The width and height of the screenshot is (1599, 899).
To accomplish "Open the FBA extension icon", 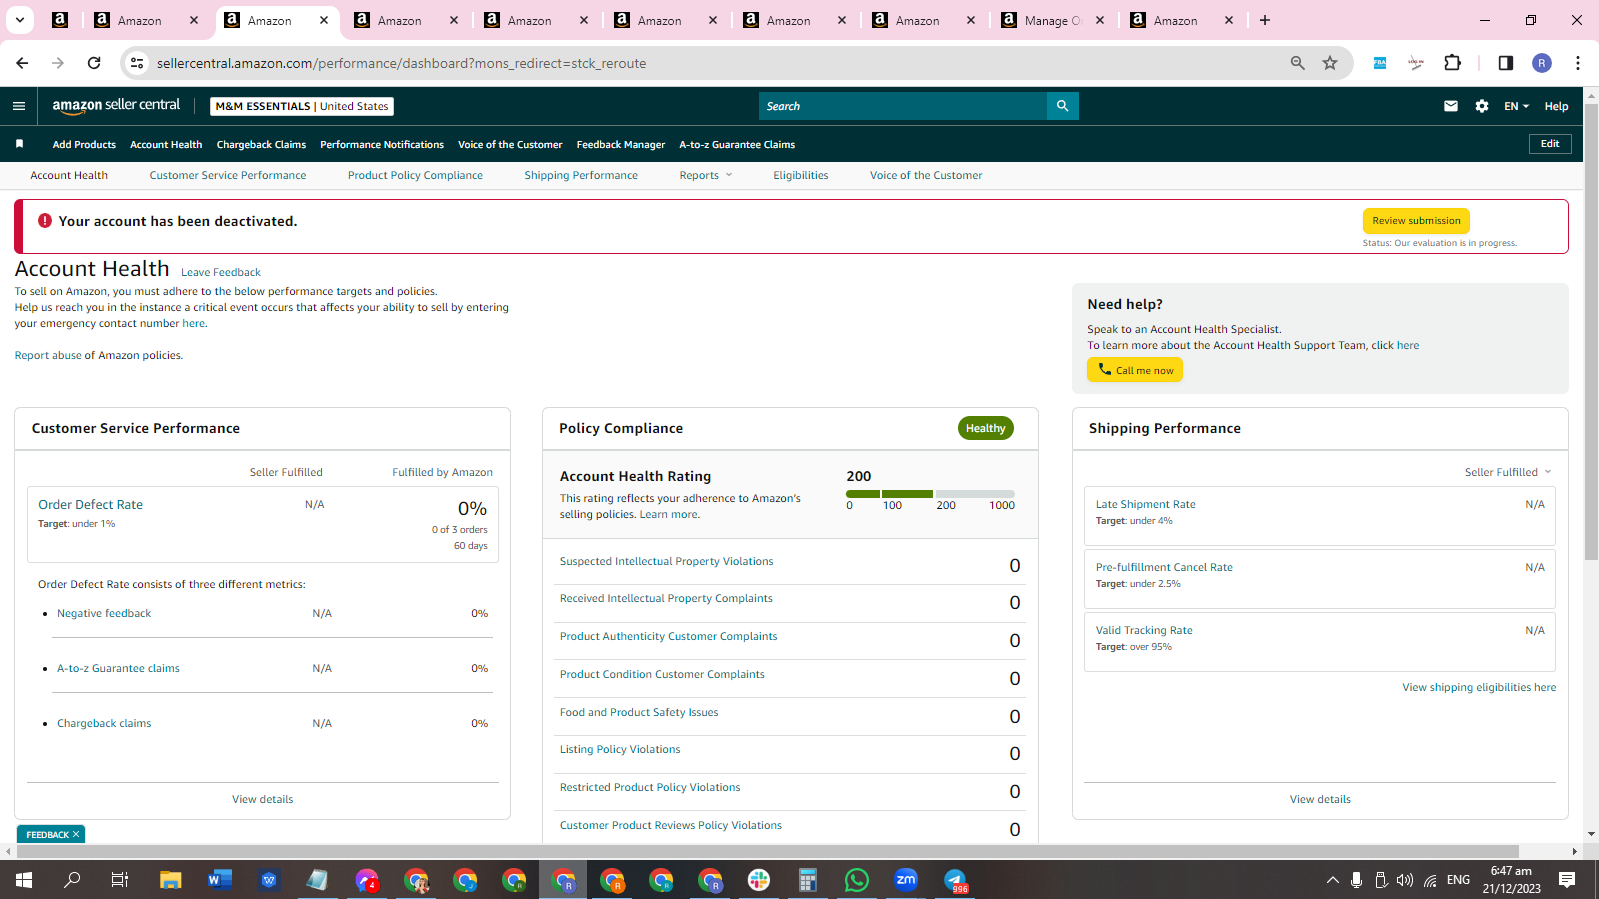I will tap(1380, 63).
